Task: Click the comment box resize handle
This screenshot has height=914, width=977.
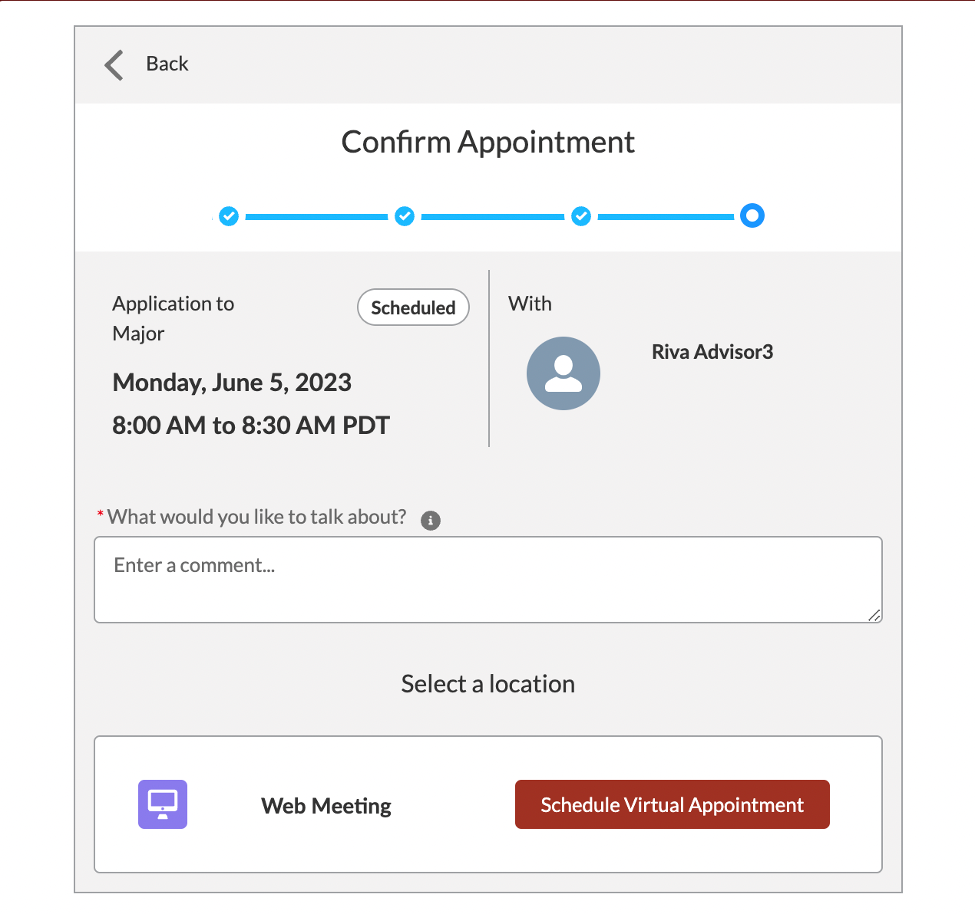Action: [875, 616]
